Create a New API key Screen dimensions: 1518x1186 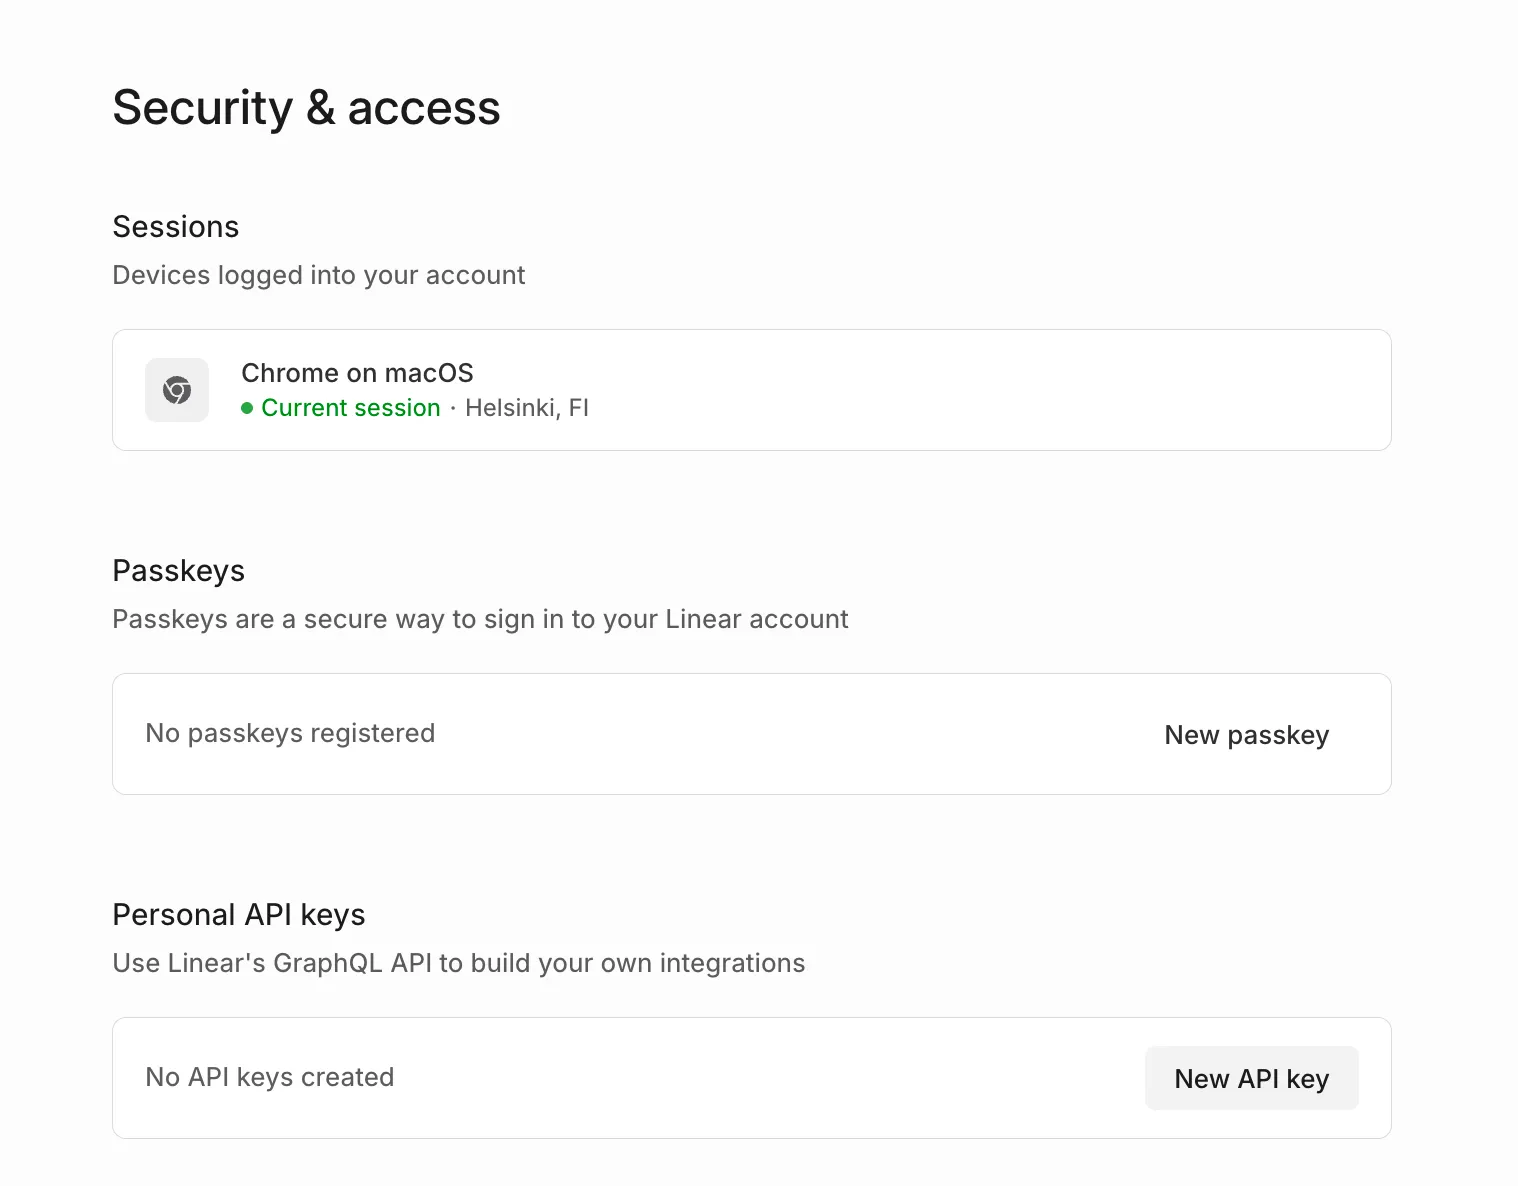1251,1078
